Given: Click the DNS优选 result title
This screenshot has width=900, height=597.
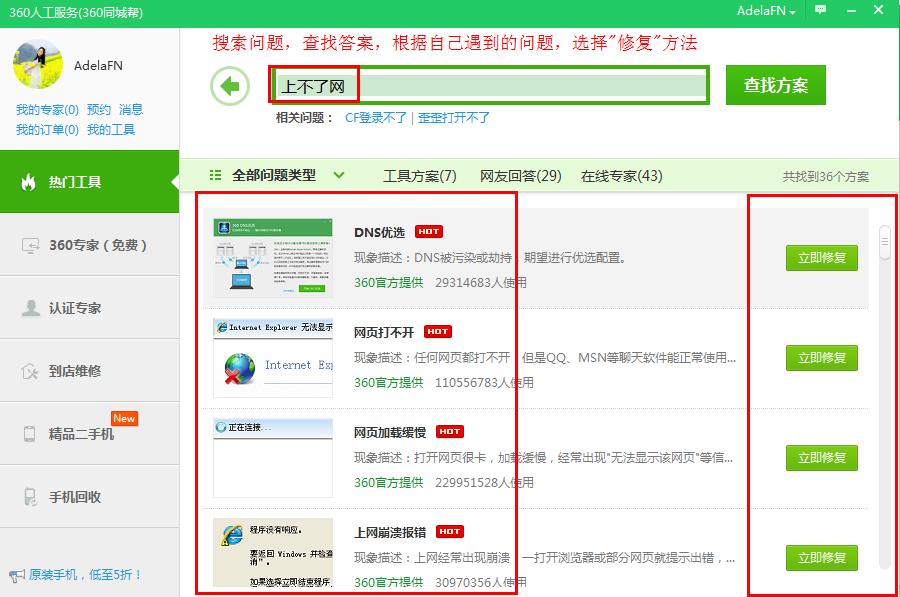Looking at the screenshot, I should point(379,232).
